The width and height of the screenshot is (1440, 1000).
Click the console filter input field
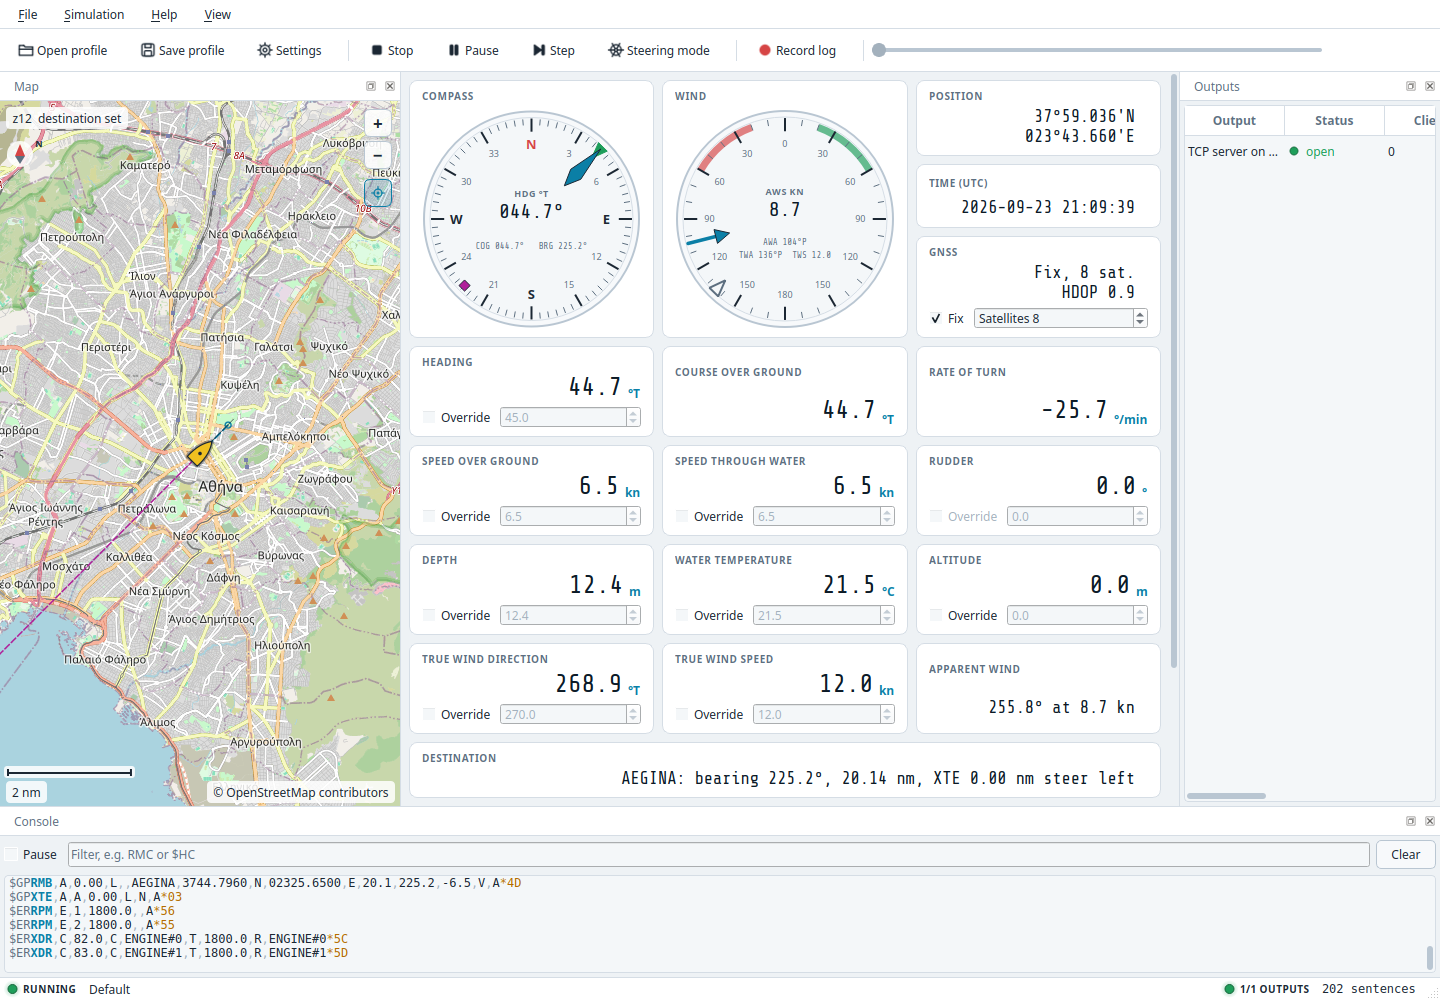click(718, 854)
